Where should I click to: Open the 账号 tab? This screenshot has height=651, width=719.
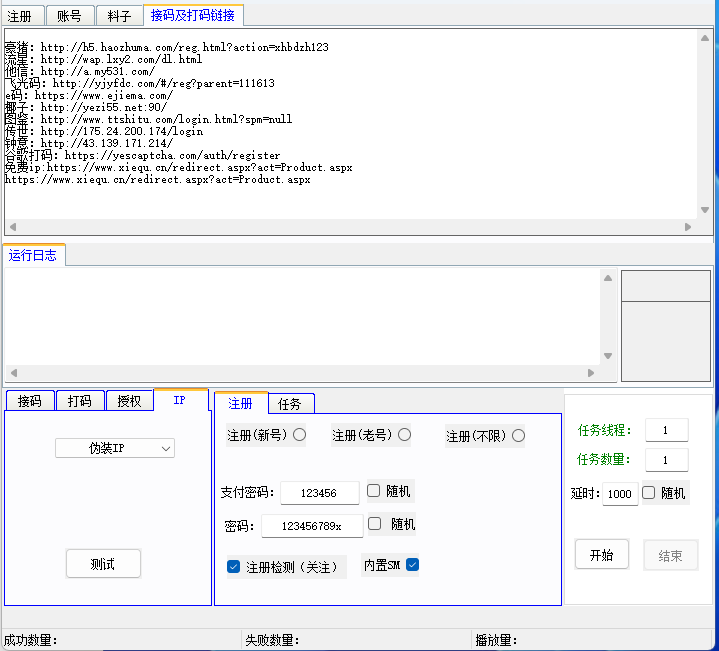pyautogui.click(x=70, y=16)
